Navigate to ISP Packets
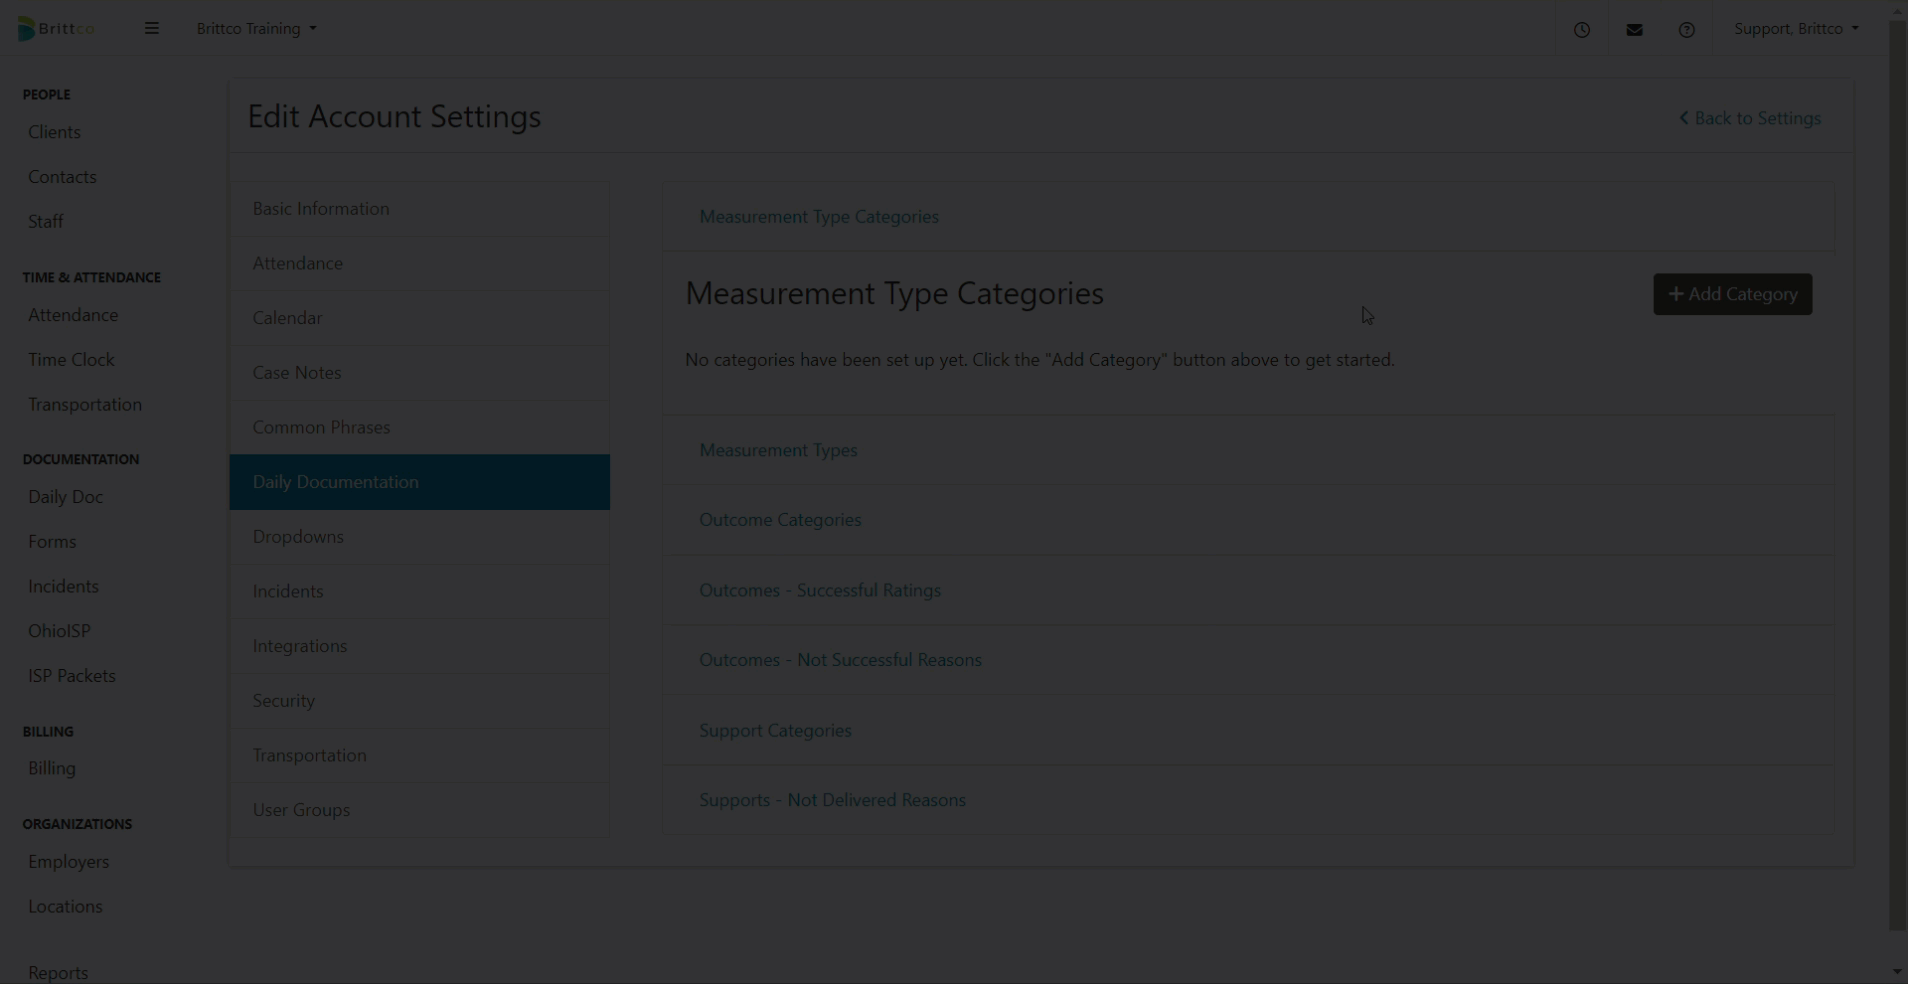The image size is (1908, 984). (71, 675)
